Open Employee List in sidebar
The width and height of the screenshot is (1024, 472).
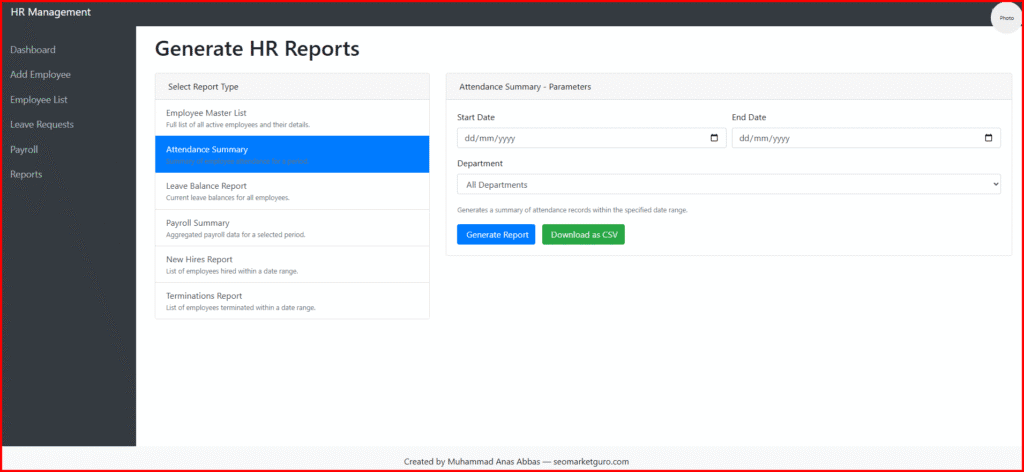pos(38,100)
